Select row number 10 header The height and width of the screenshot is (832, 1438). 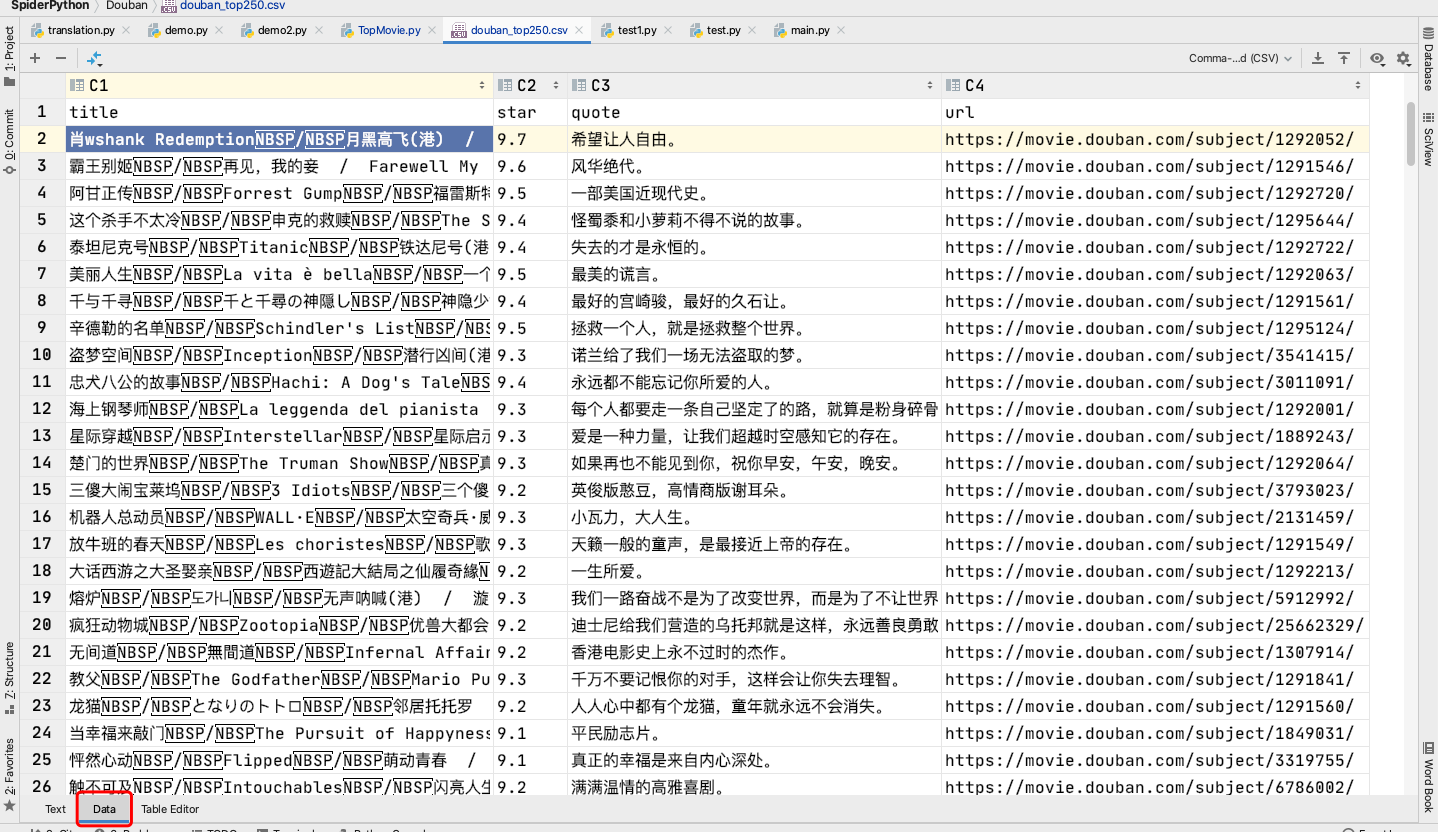[42, 355]
